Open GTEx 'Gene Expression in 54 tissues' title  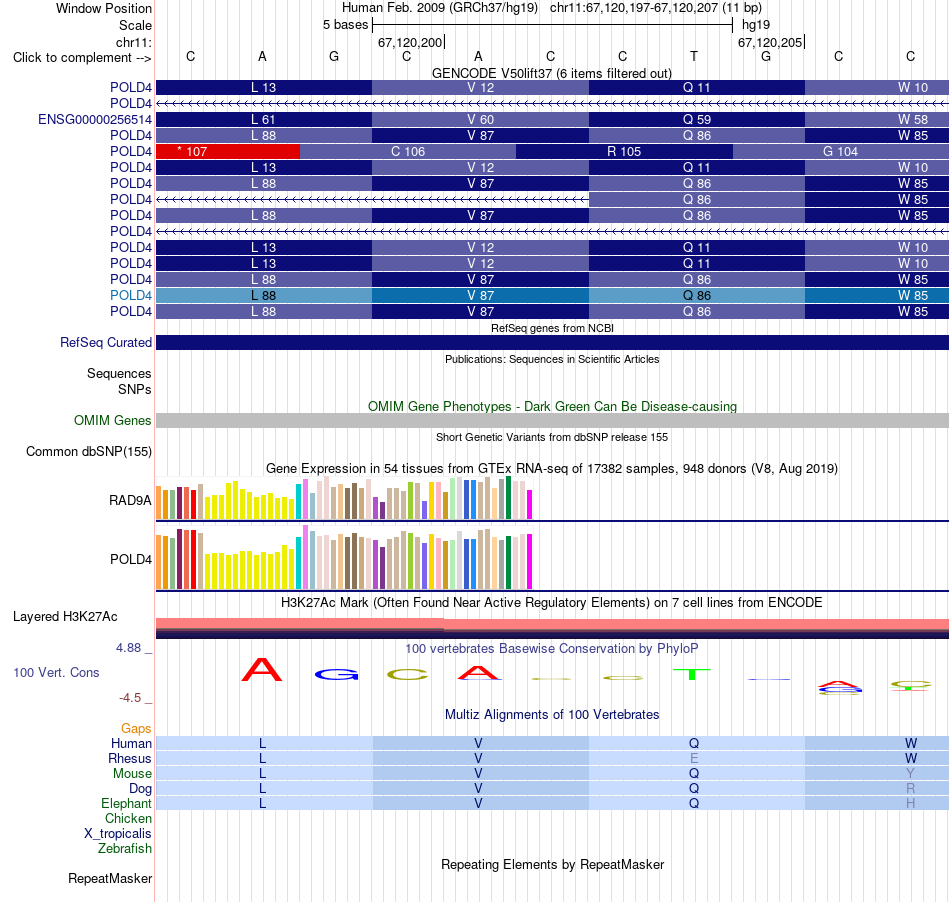[x=552, y=468]
